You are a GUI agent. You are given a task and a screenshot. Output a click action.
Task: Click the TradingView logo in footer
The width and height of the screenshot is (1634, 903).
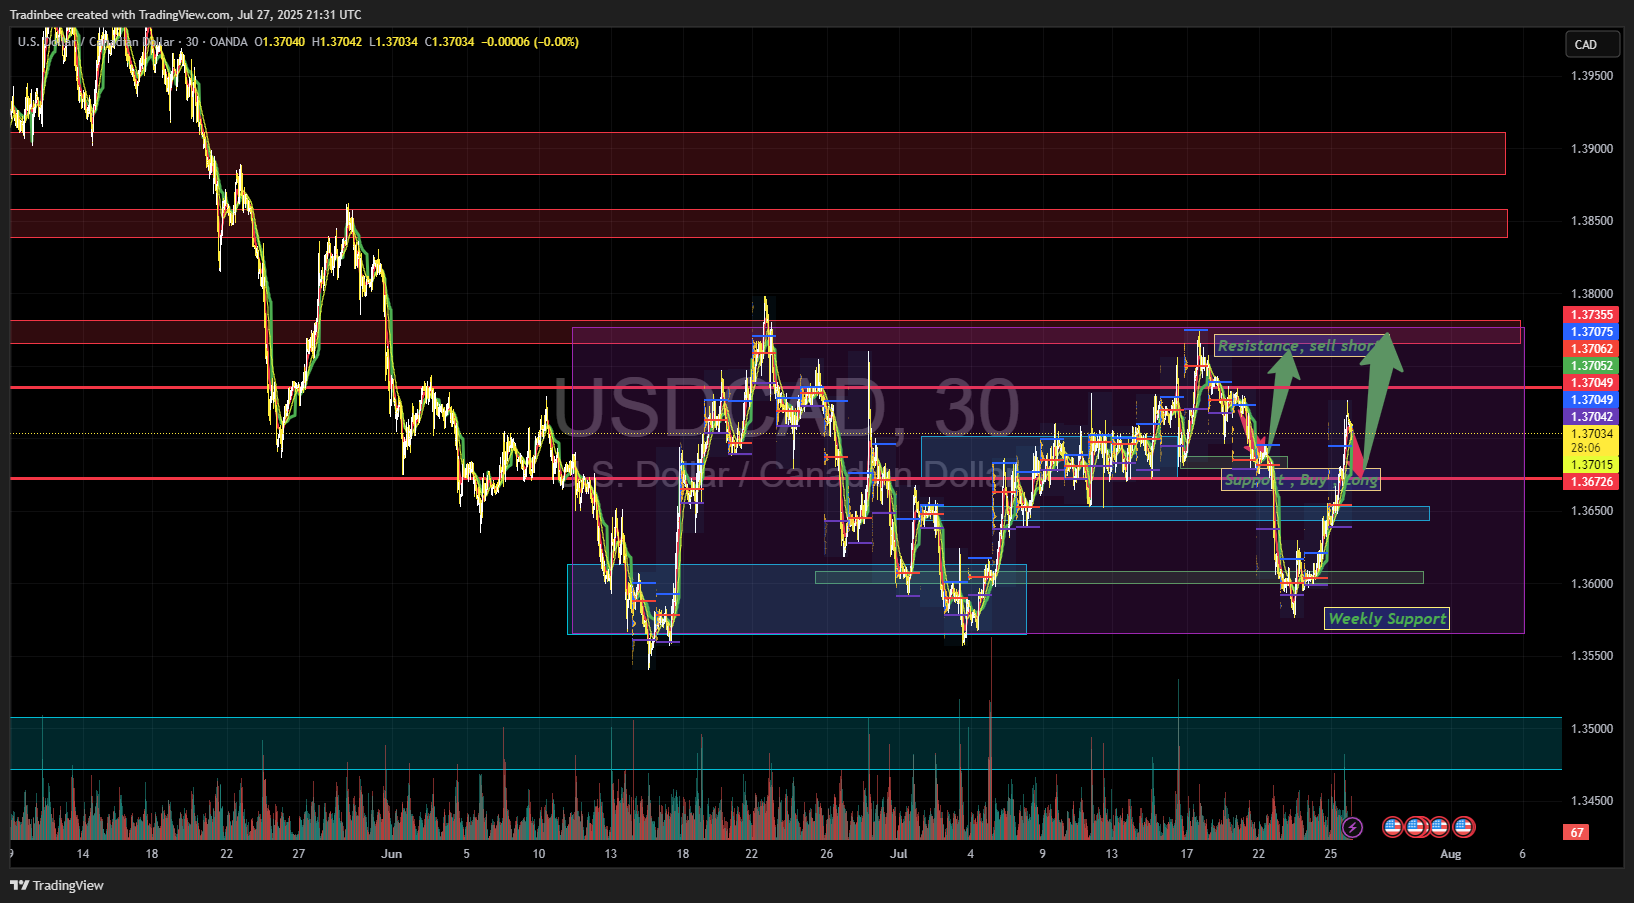pos(57,885)
